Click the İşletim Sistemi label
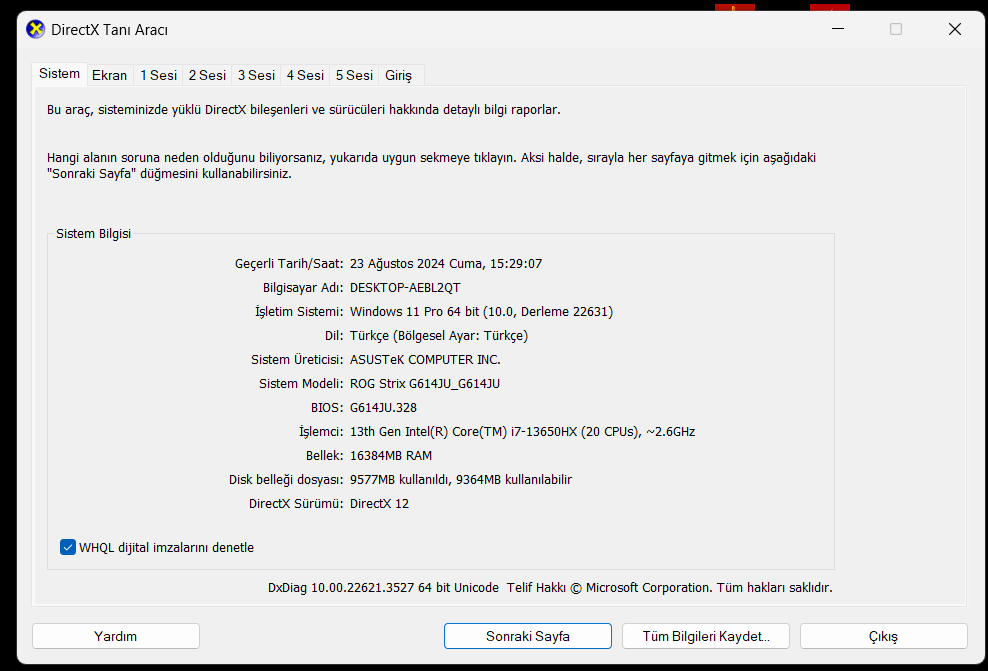This screenshot has height=671, width=988. [299, 311]
